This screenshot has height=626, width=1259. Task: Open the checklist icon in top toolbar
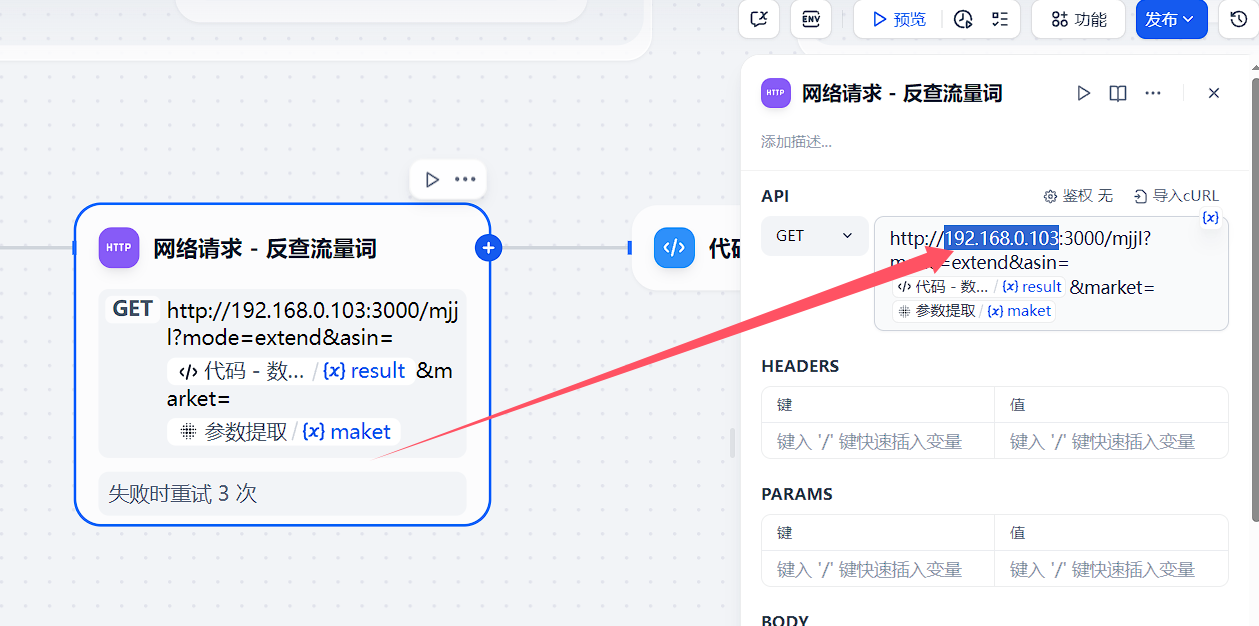tap(999, 19)
